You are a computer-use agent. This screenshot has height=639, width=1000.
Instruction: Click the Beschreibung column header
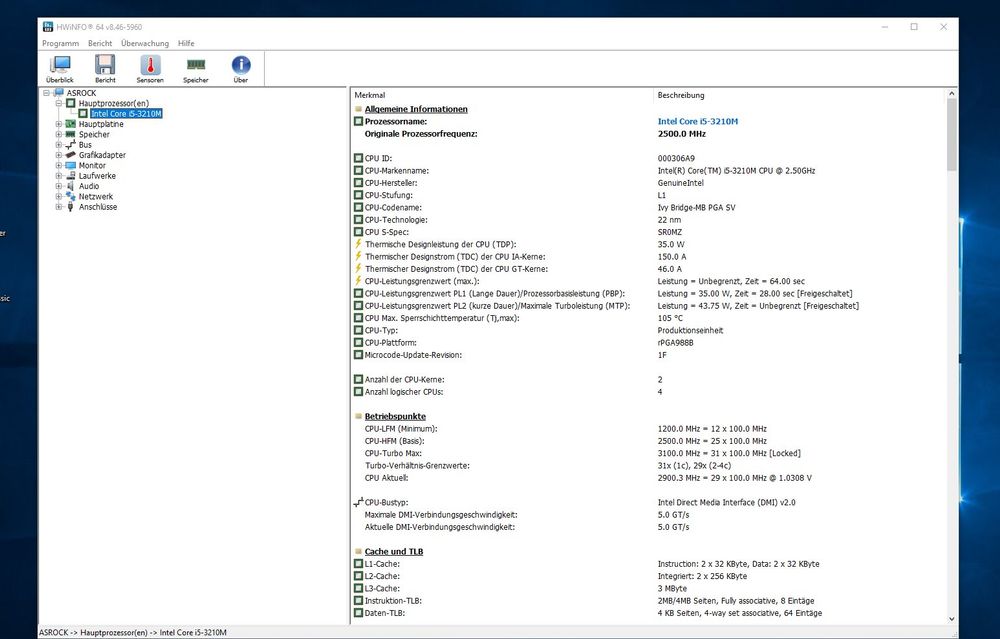coord(681,95)
